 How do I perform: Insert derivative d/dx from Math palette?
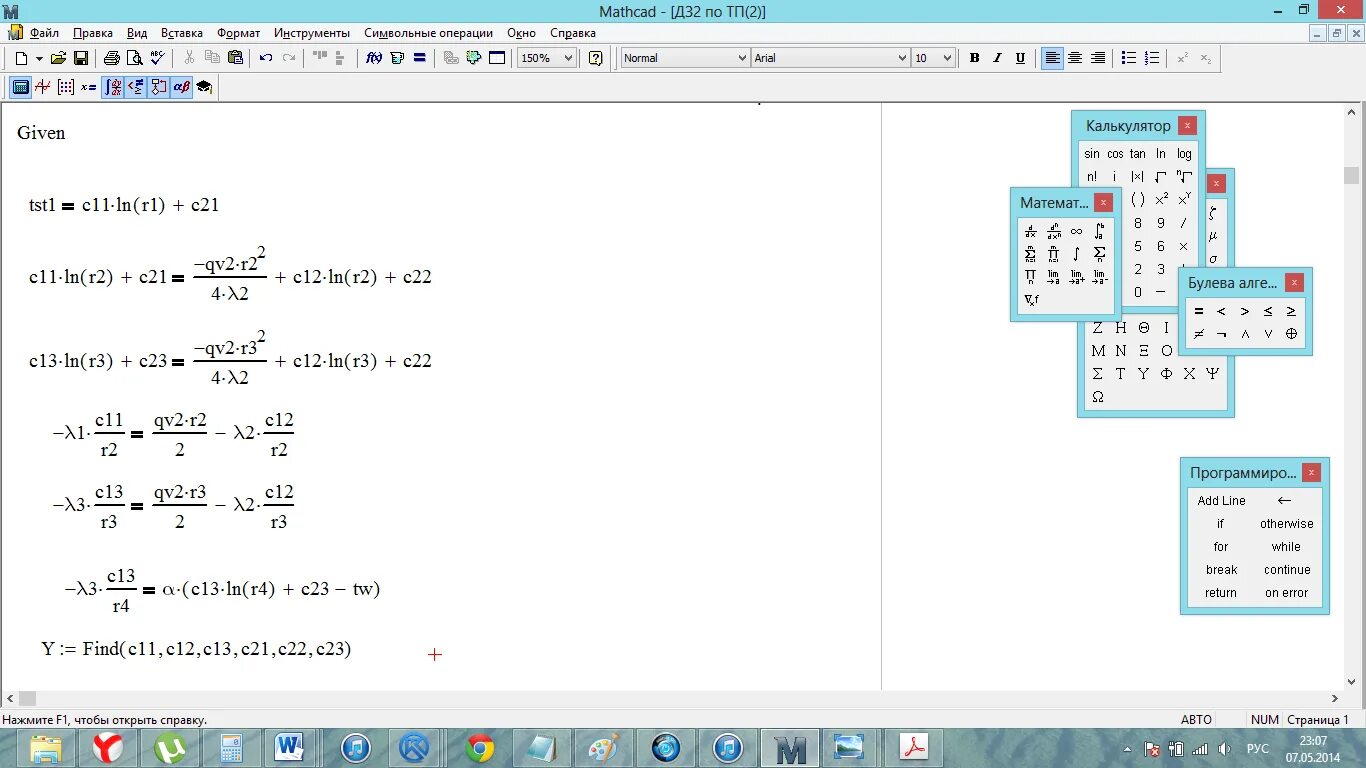coord(1031,231)
